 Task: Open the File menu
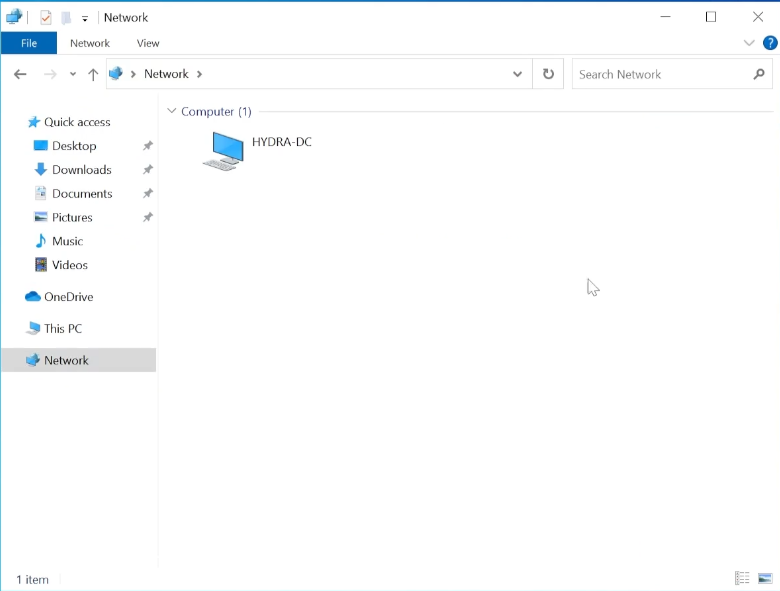coord(29,43)
